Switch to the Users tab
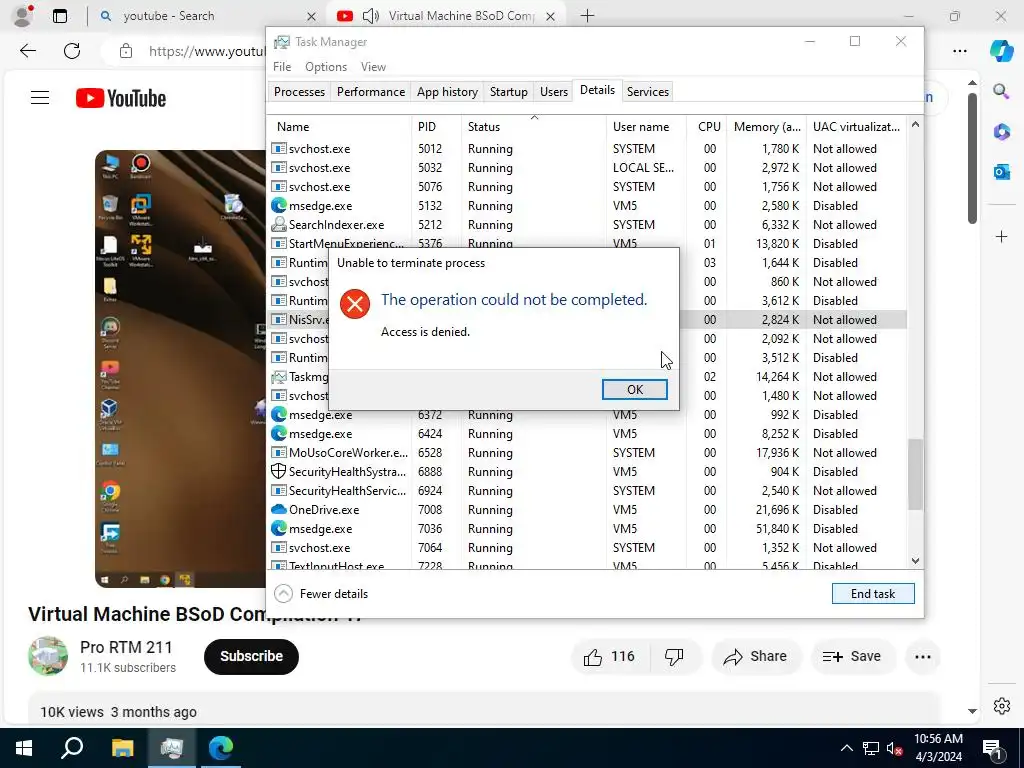The width and height of the screenshot is (1024, 768). pyautogui.click(x=554, y=92)
